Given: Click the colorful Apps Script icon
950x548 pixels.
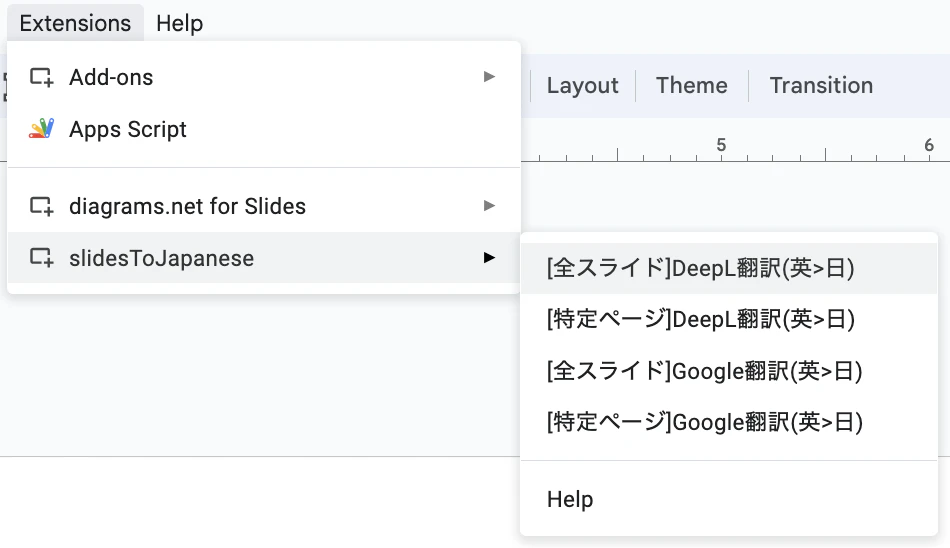Looking at the screenshot, I should click(41, 129).
